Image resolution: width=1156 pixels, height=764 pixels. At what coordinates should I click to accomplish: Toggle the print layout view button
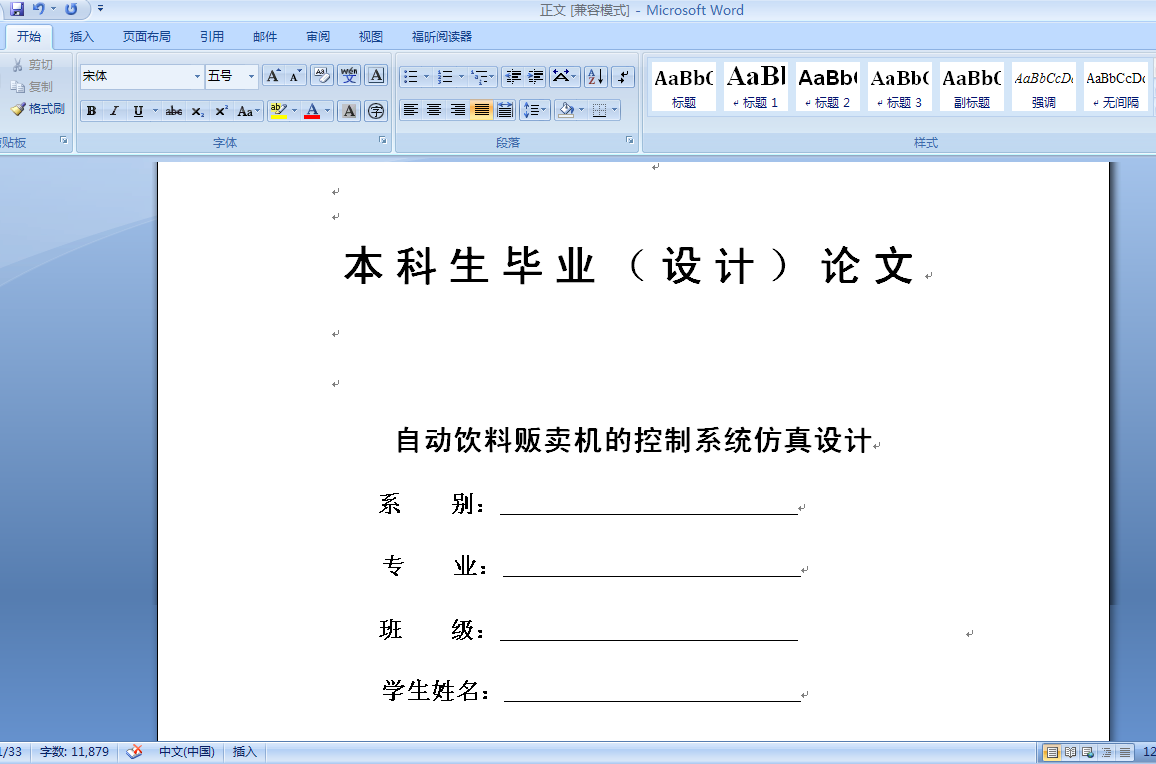[1052, 752]
